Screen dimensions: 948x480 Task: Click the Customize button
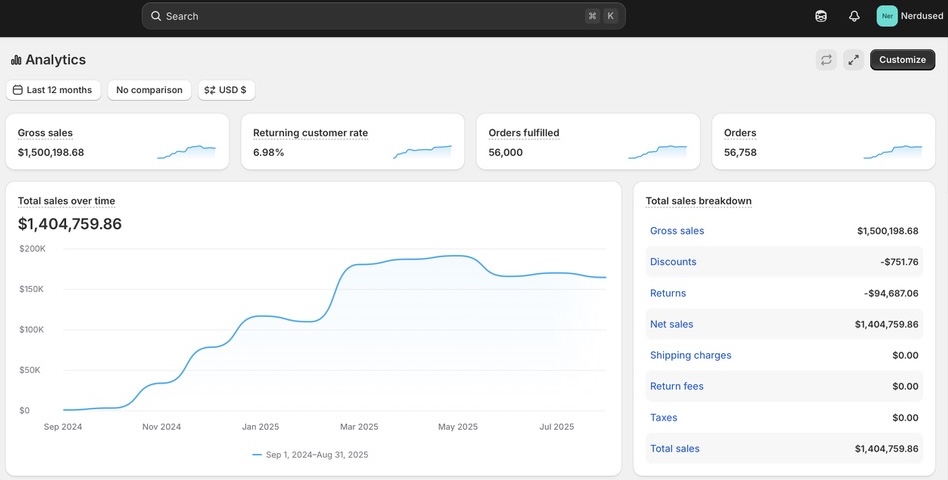pos(902,60)
